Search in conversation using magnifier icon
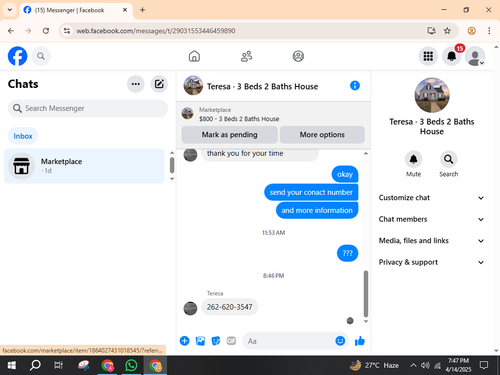Screen dimensions: 500x375 click(x=448, y=159)
